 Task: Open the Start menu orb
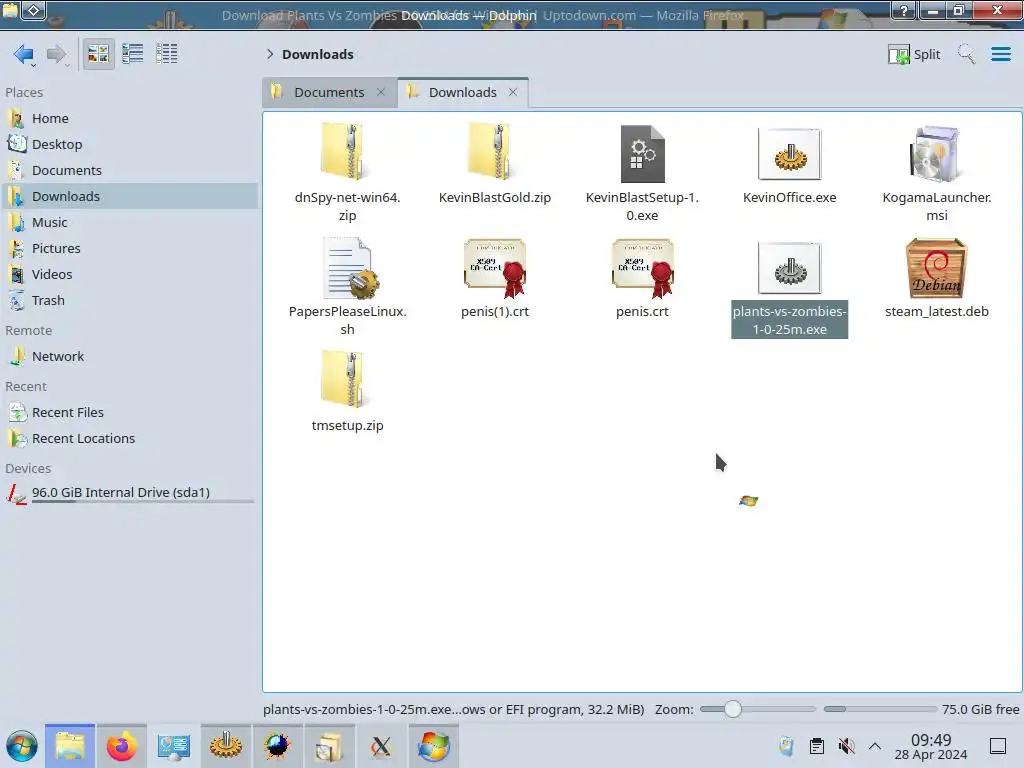22,746
